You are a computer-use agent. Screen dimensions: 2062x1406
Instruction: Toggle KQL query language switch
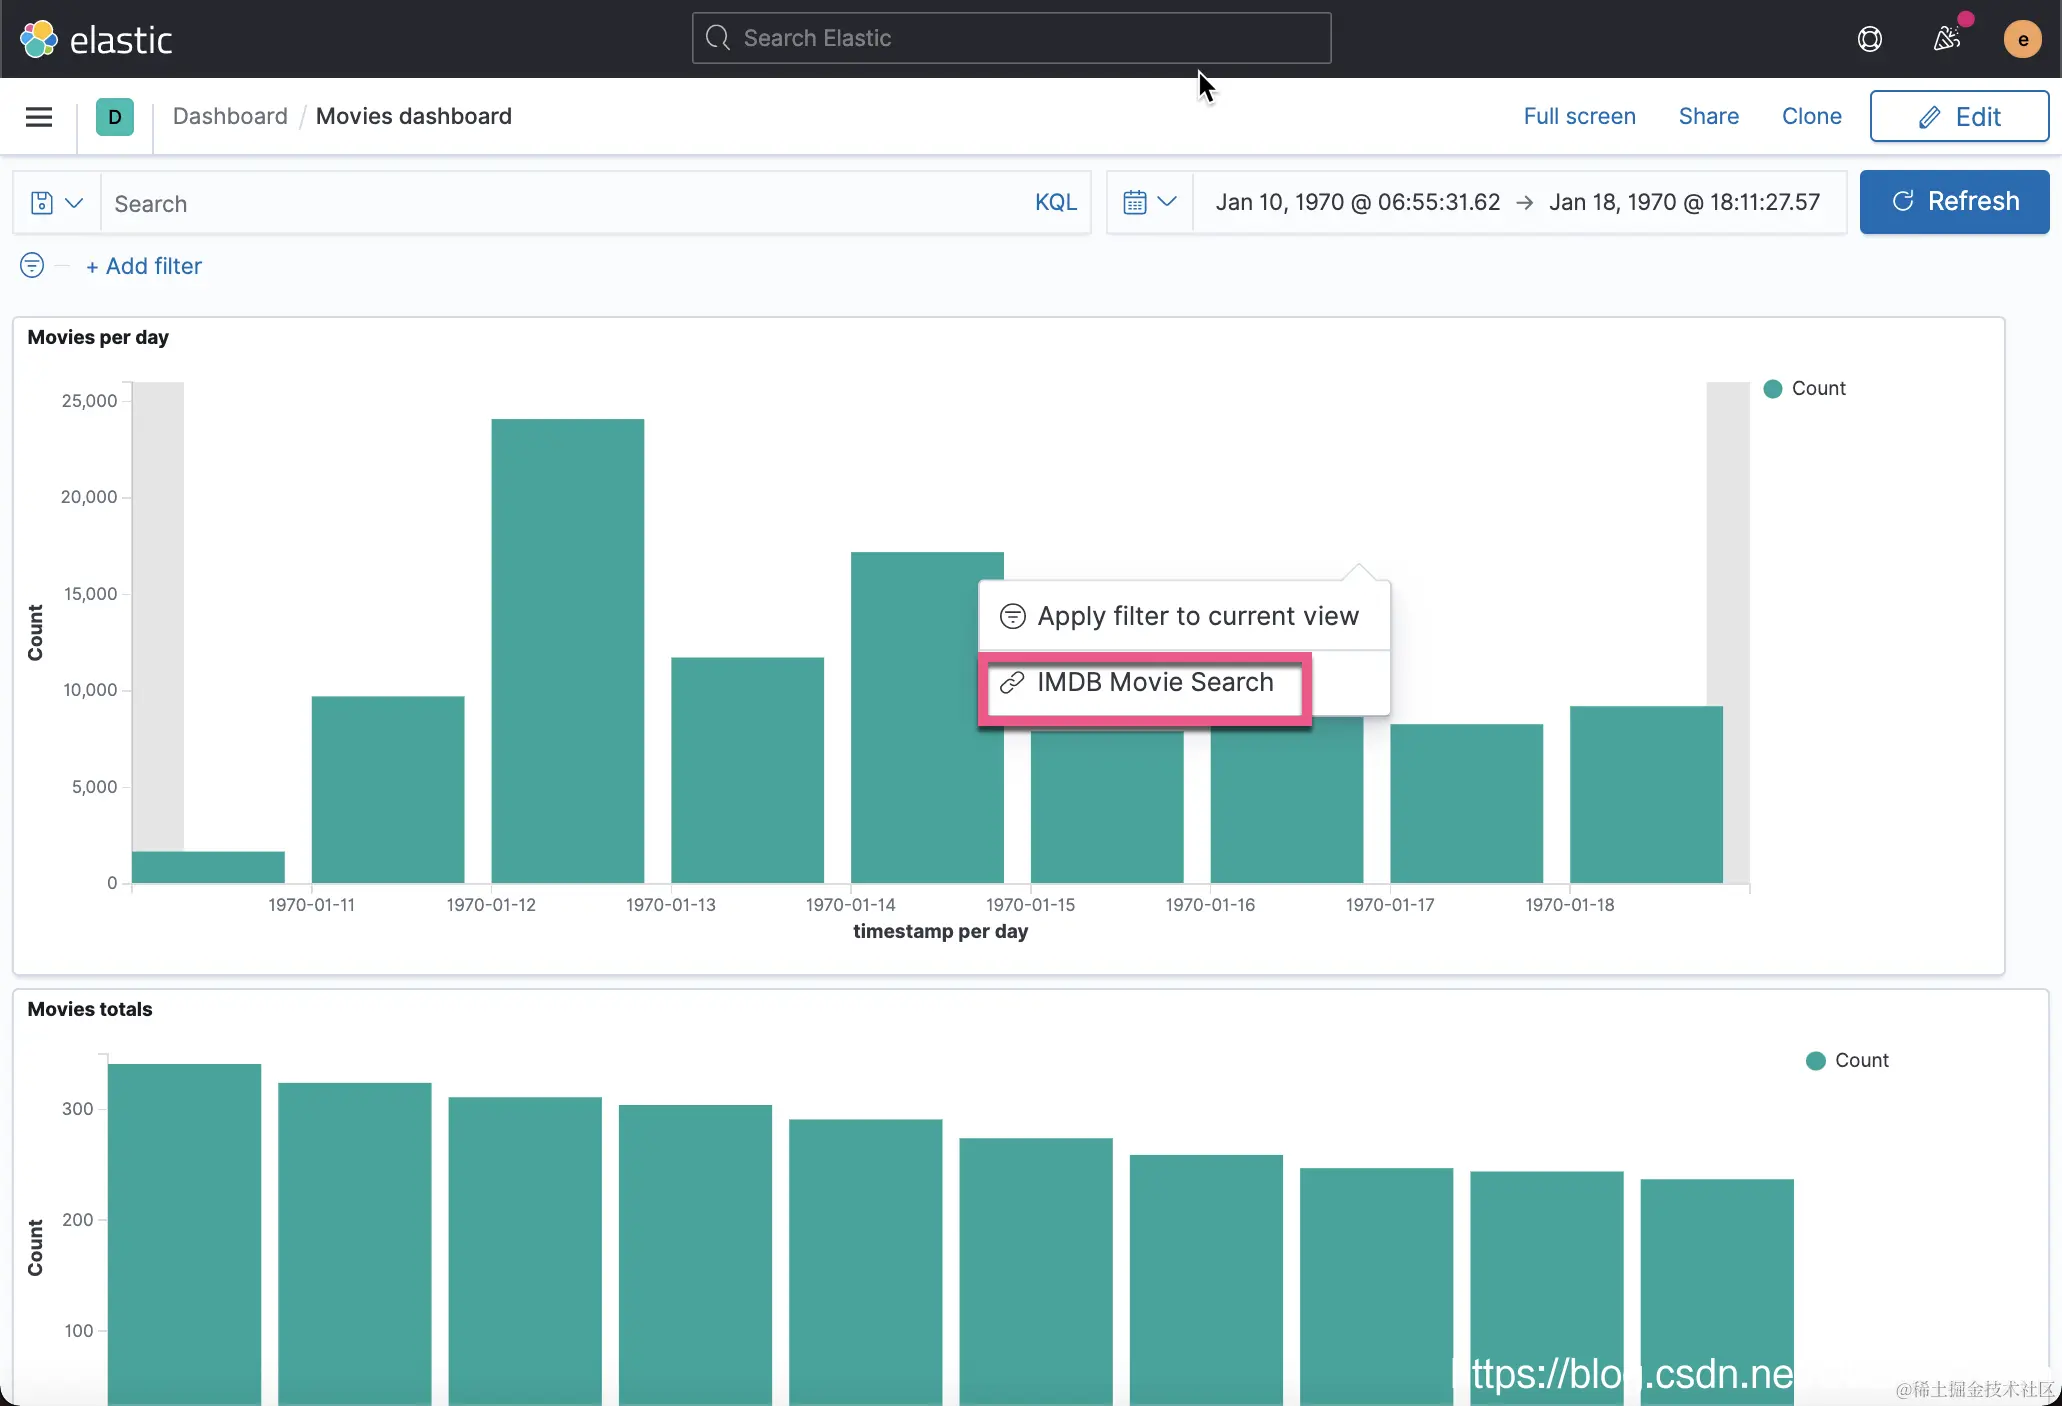(x=1055, y=203)
